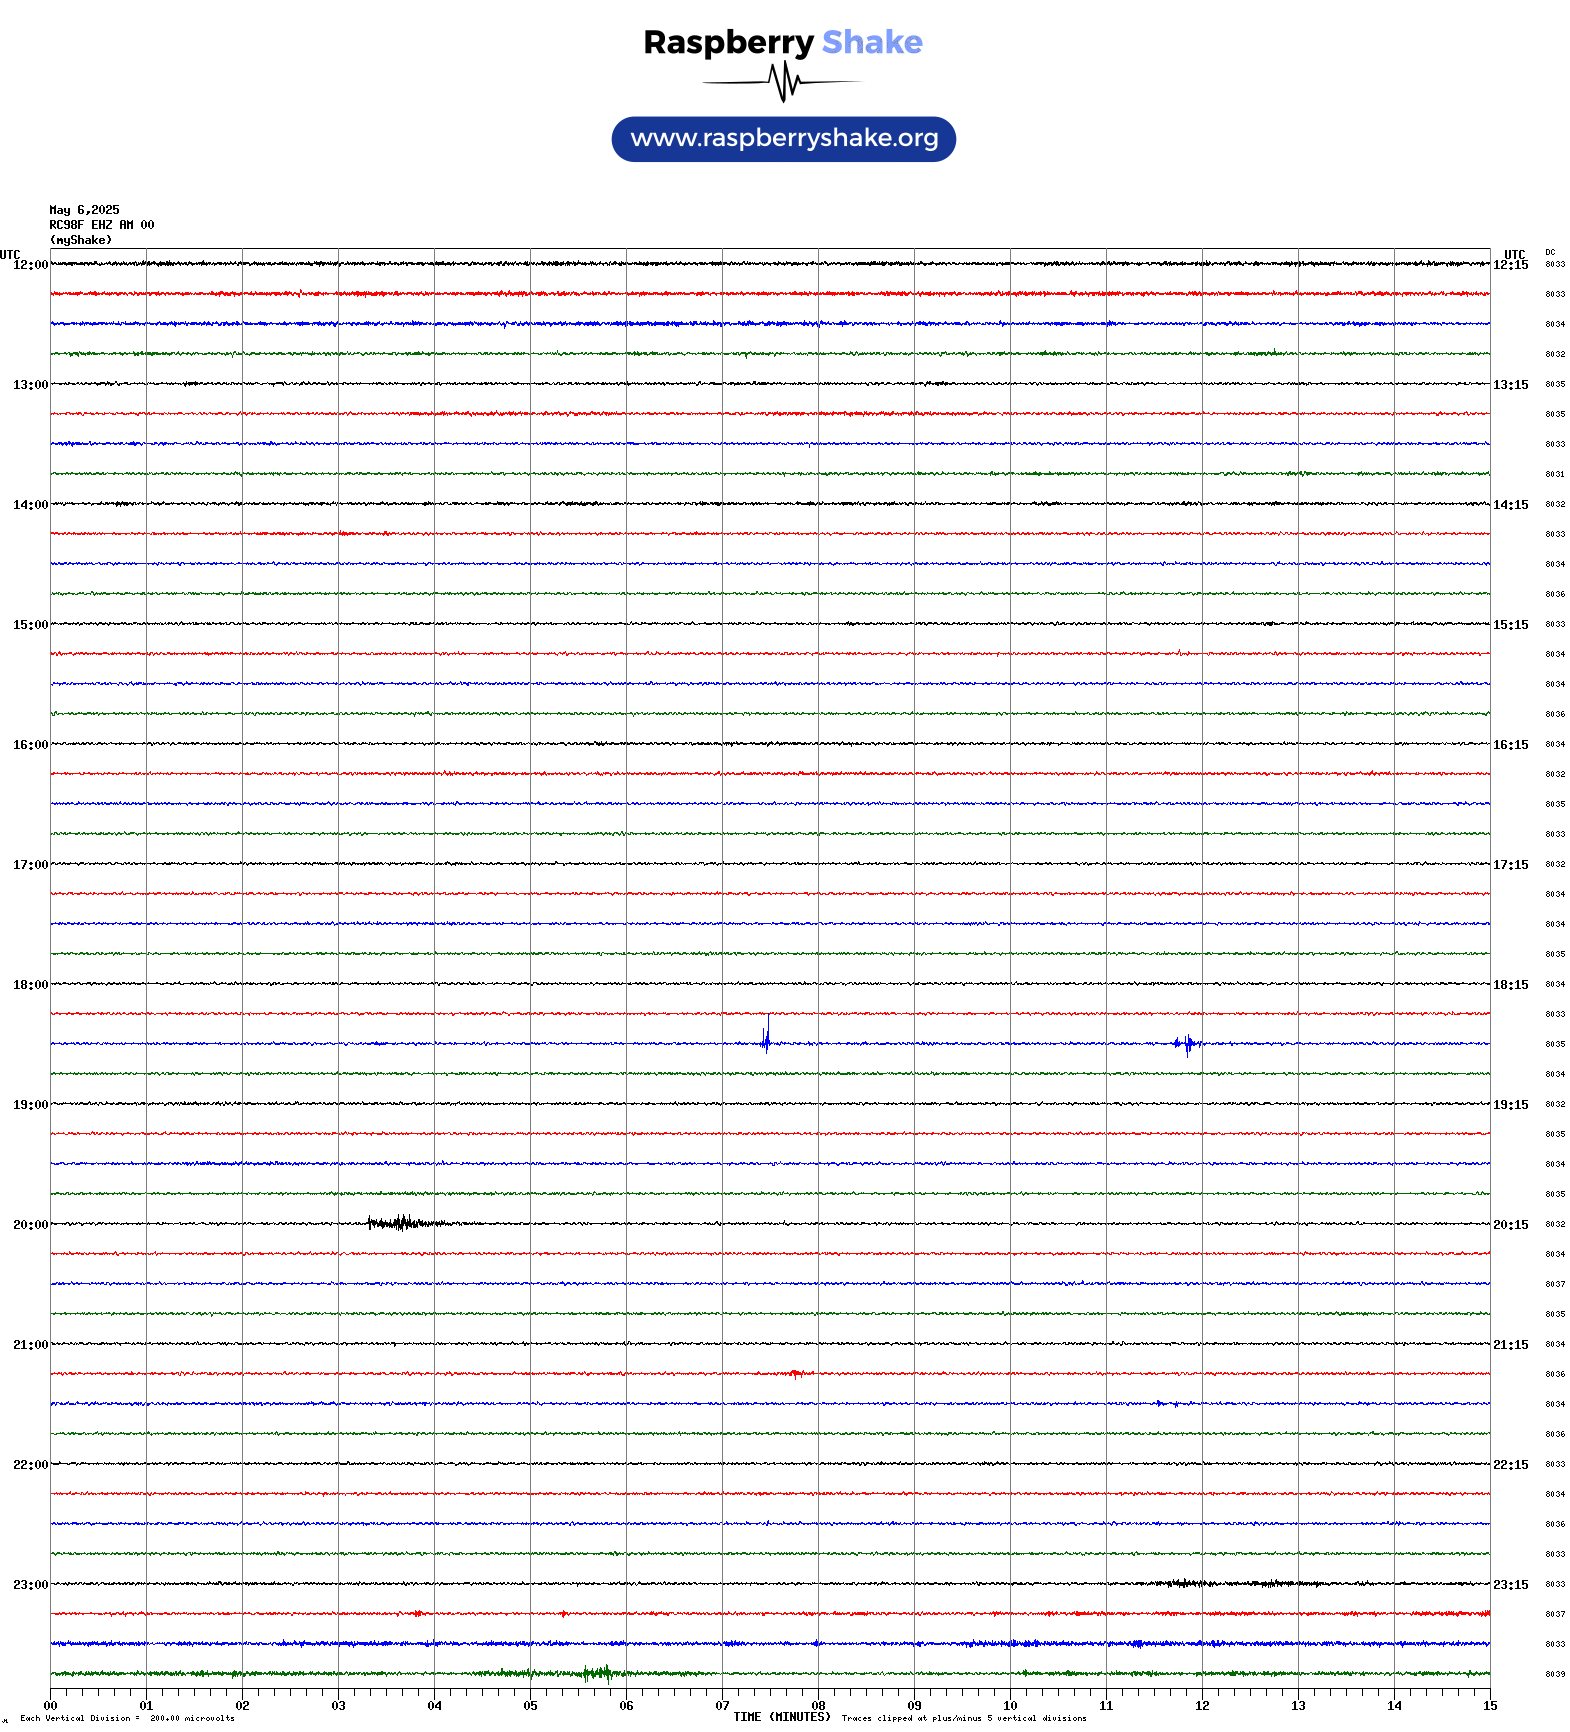1570x1732 pixels.
Task: Select the date text May 6,2025
Action: 84,210
